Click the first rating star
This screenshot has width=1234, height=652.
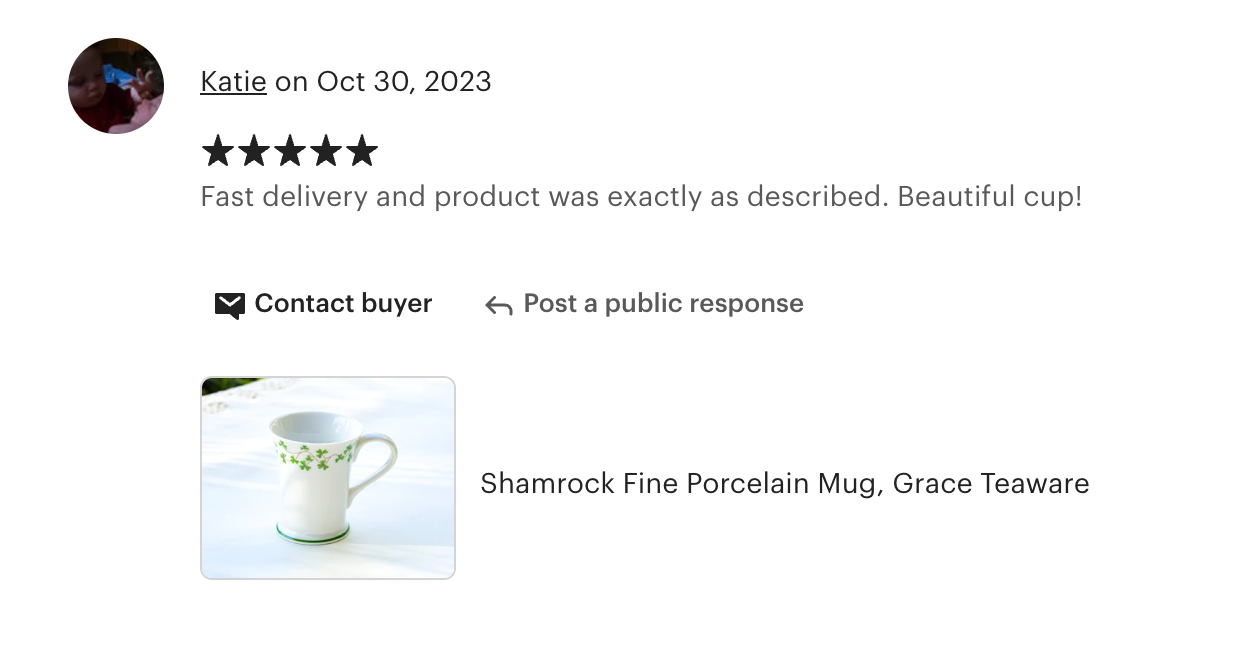(218, 152)
